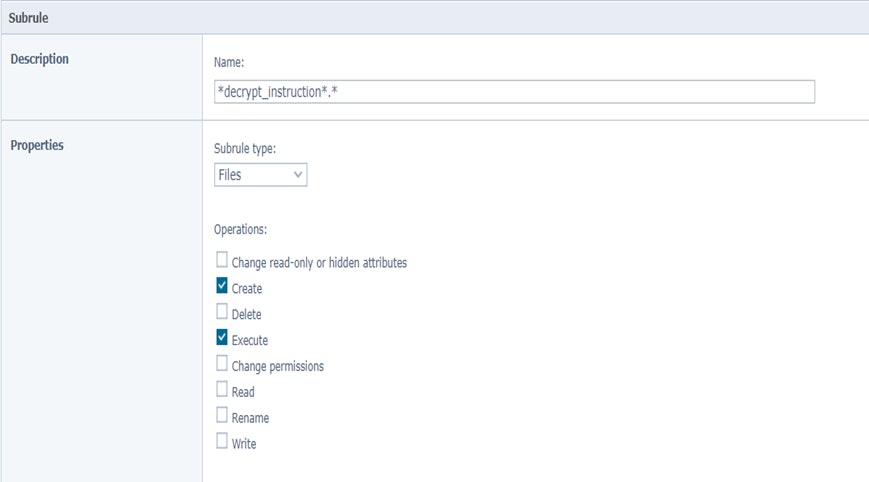Enable the 'Change read-only or hidden attributes' checkbox
The width and height of the screenshot is (869, 482).
tap(222, 261)
